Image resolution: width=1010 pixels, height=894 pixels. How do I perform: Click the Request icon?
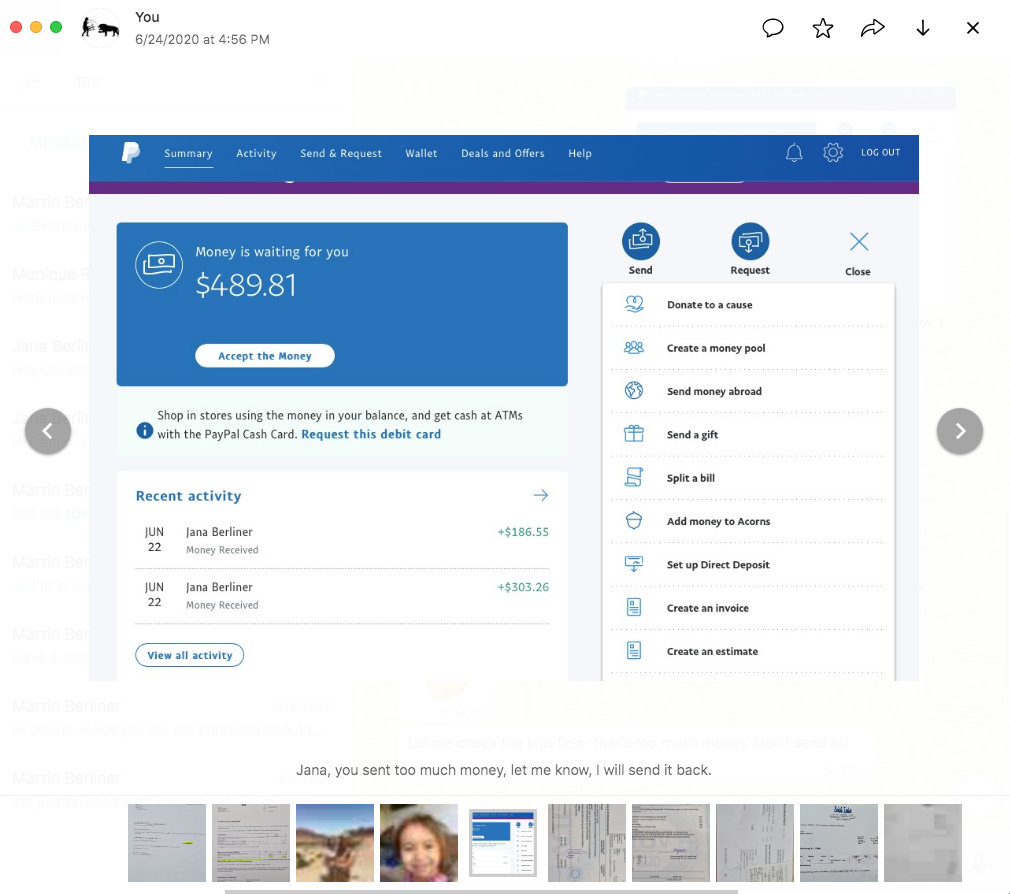750,242
